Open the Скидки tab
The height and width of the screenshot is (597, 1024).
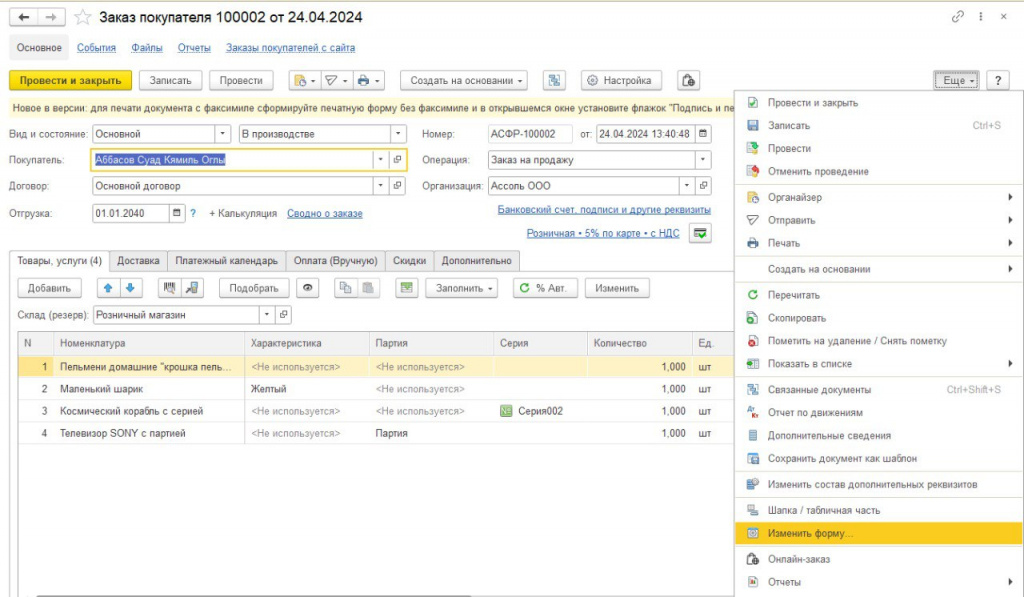[x=409, y=261]
